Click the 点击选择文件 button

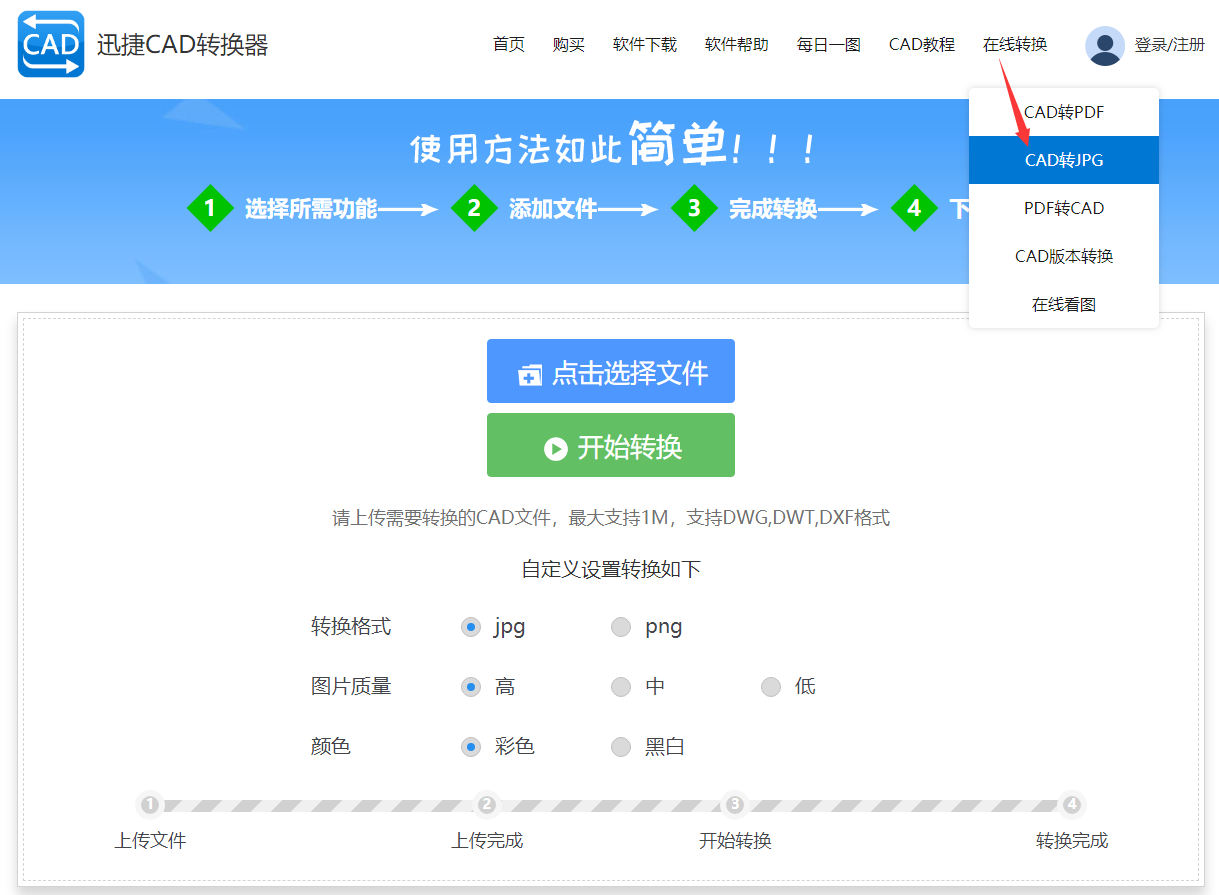[611, 371]
